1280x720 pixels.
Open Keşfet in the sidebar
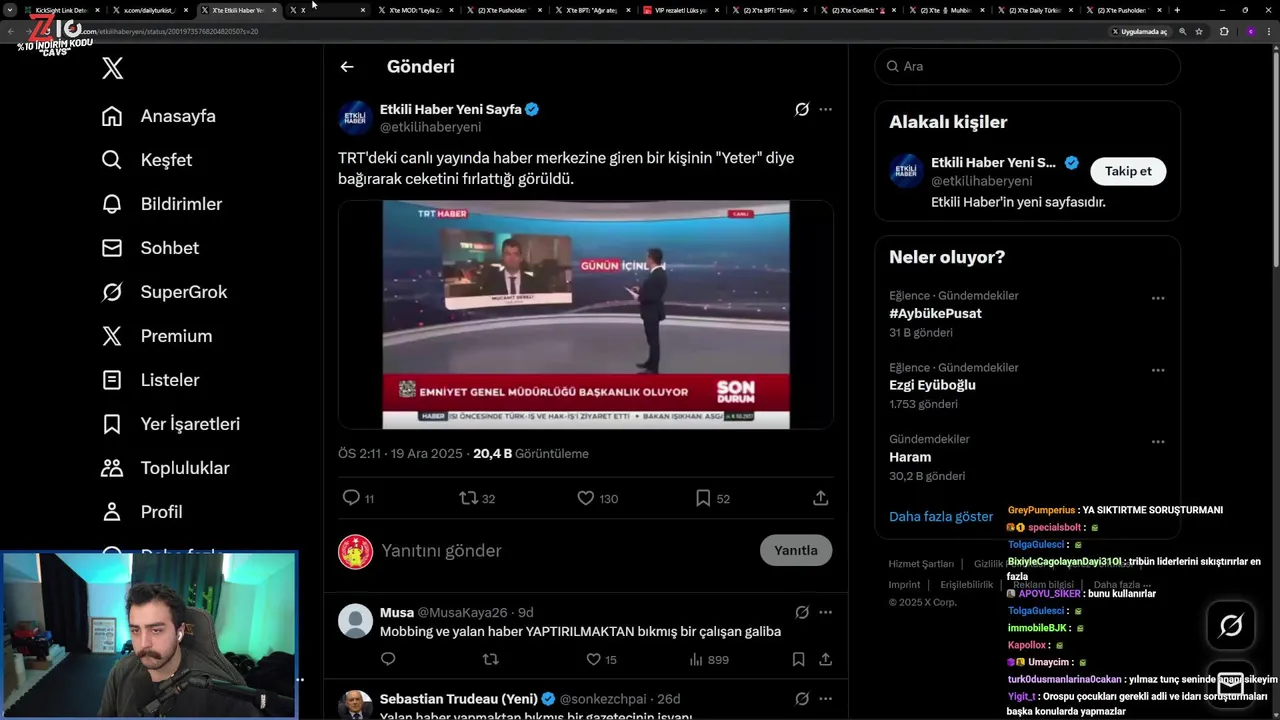[x=147, y=160]
